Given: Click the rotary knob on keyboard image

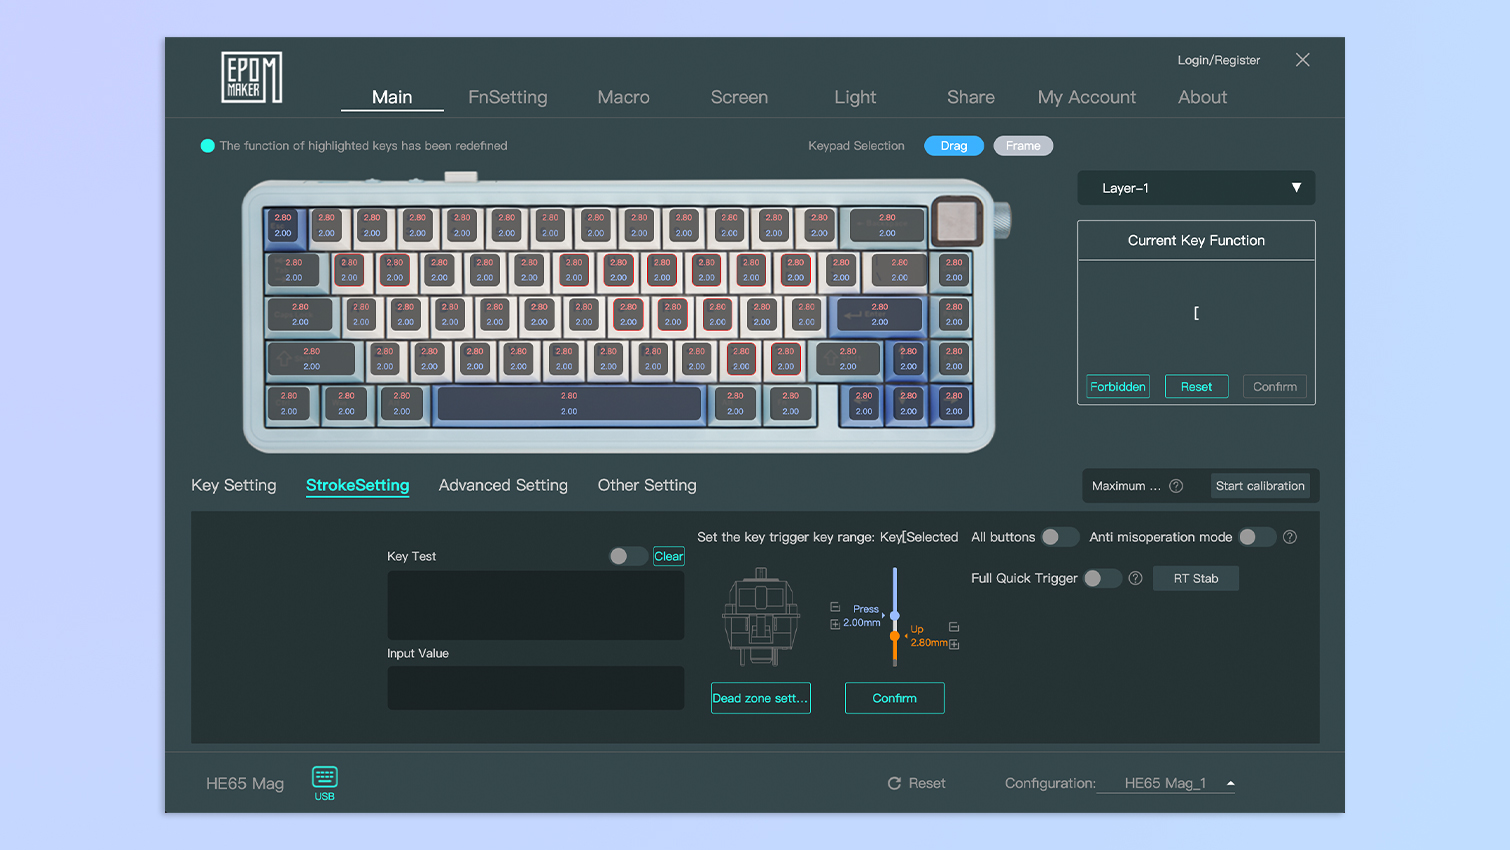Looking at the screenshot, I should (x=957, y=221).
